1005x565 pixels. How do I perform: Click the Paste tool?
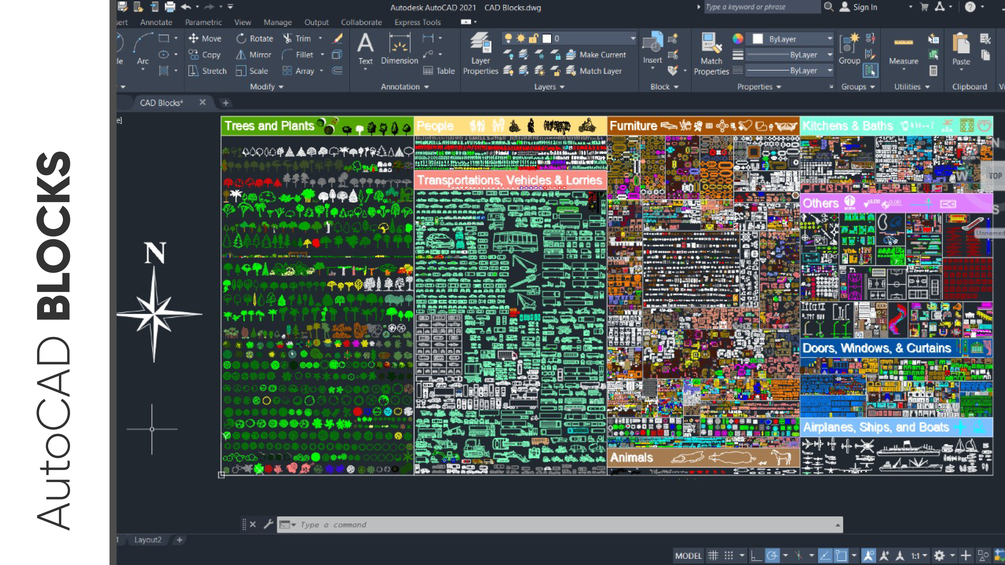click(961, 49)
